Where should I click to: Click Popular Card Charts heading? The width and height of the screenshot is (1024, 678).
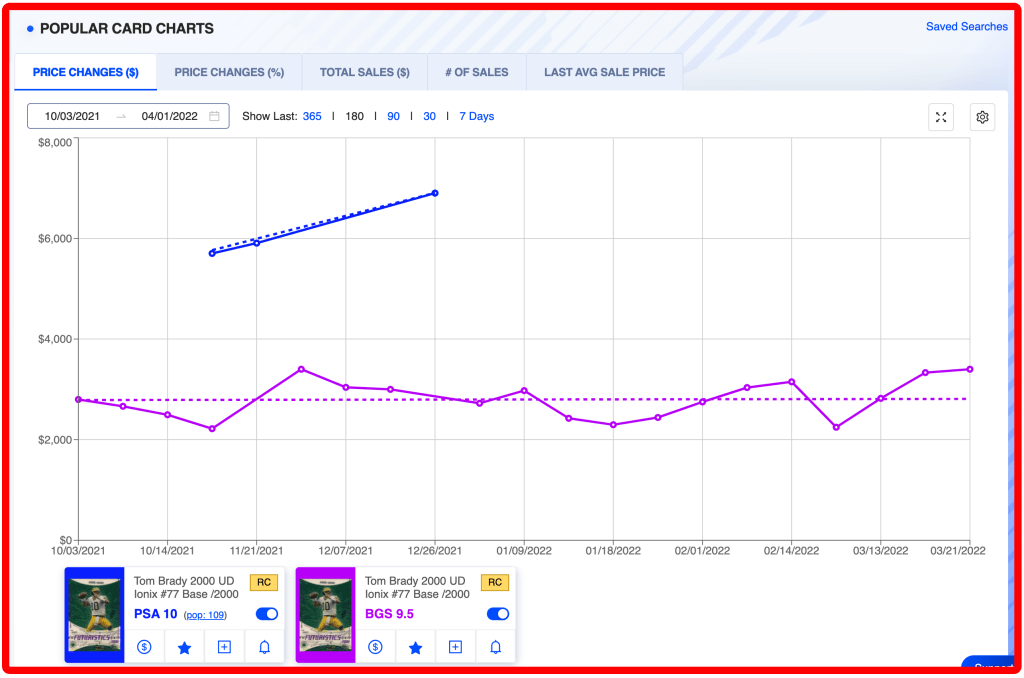[127, 29]
